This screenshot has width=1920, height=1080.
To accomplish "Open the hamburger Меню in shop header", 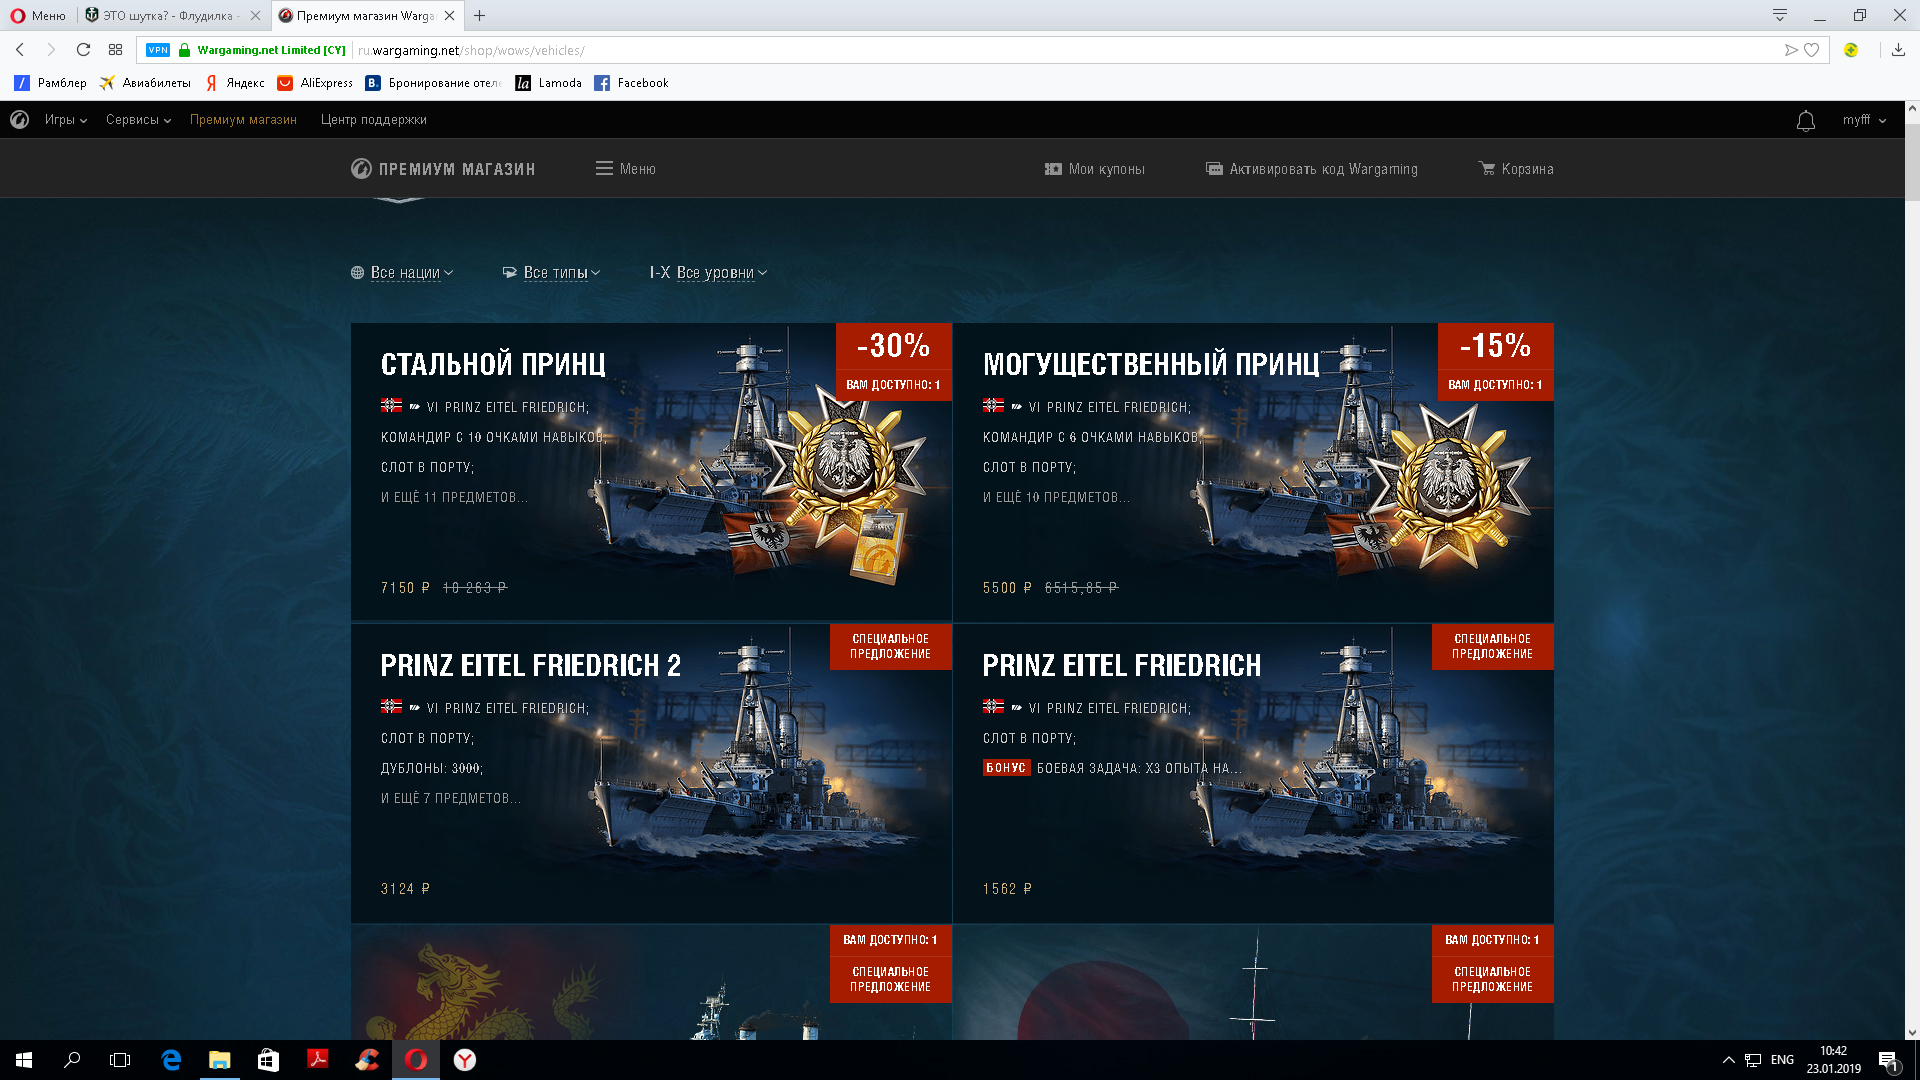I will (x=626, y=169).
